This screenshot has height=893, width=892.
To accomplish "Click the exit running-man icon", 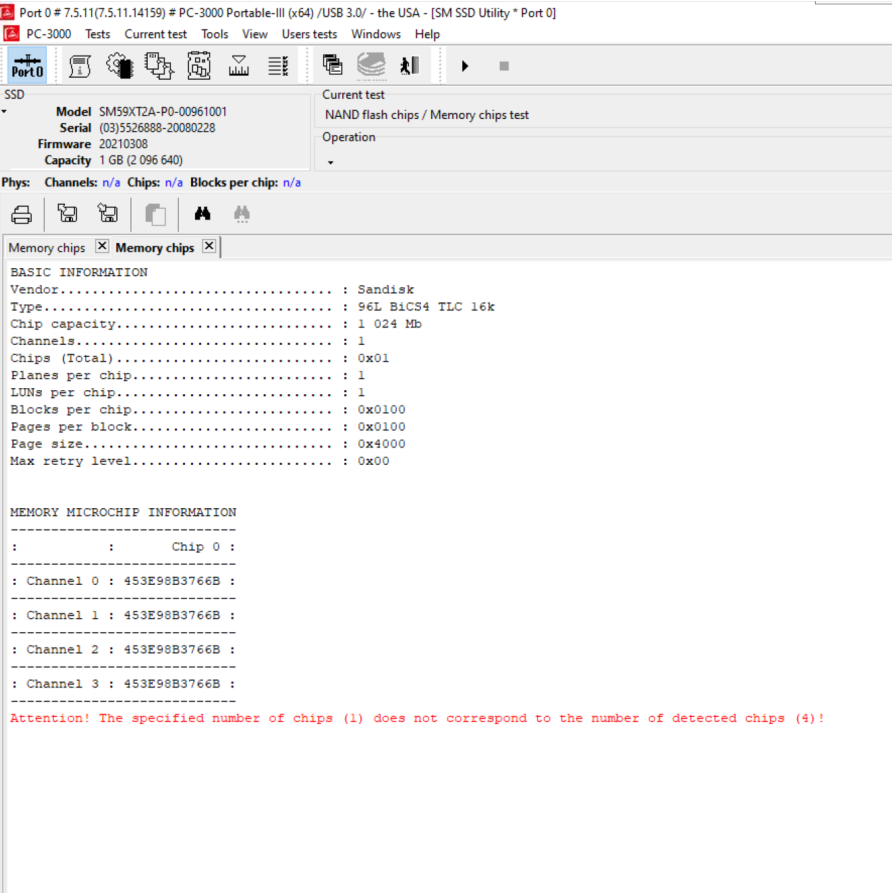I will coord(410,65).
